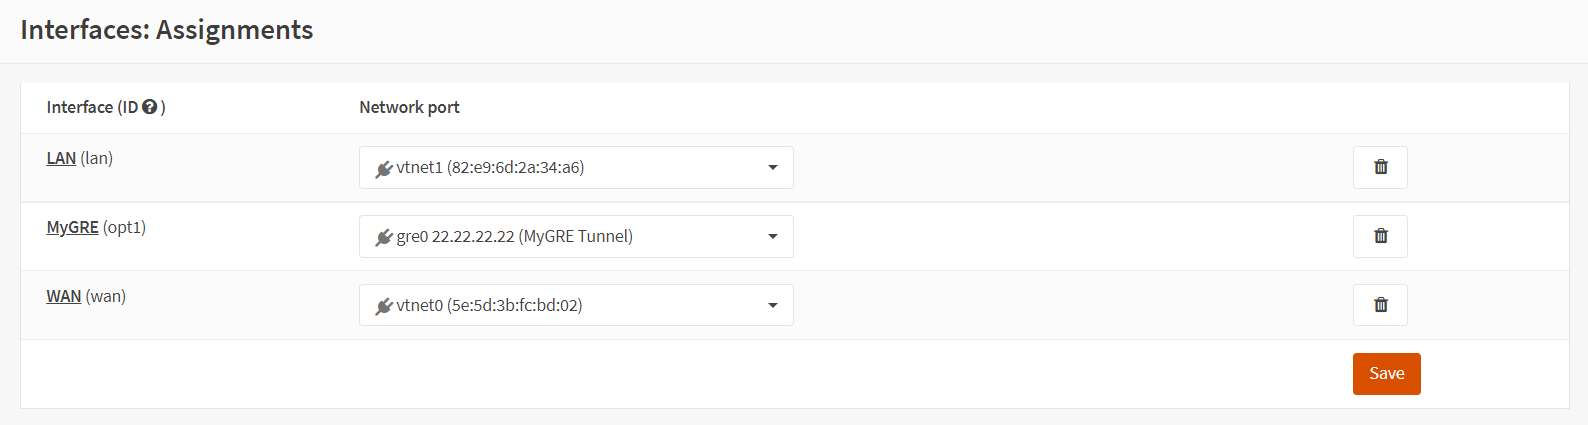Open the gre0 MyGRE Tunnel port dropdown
1588x425 pixels.
576,236
